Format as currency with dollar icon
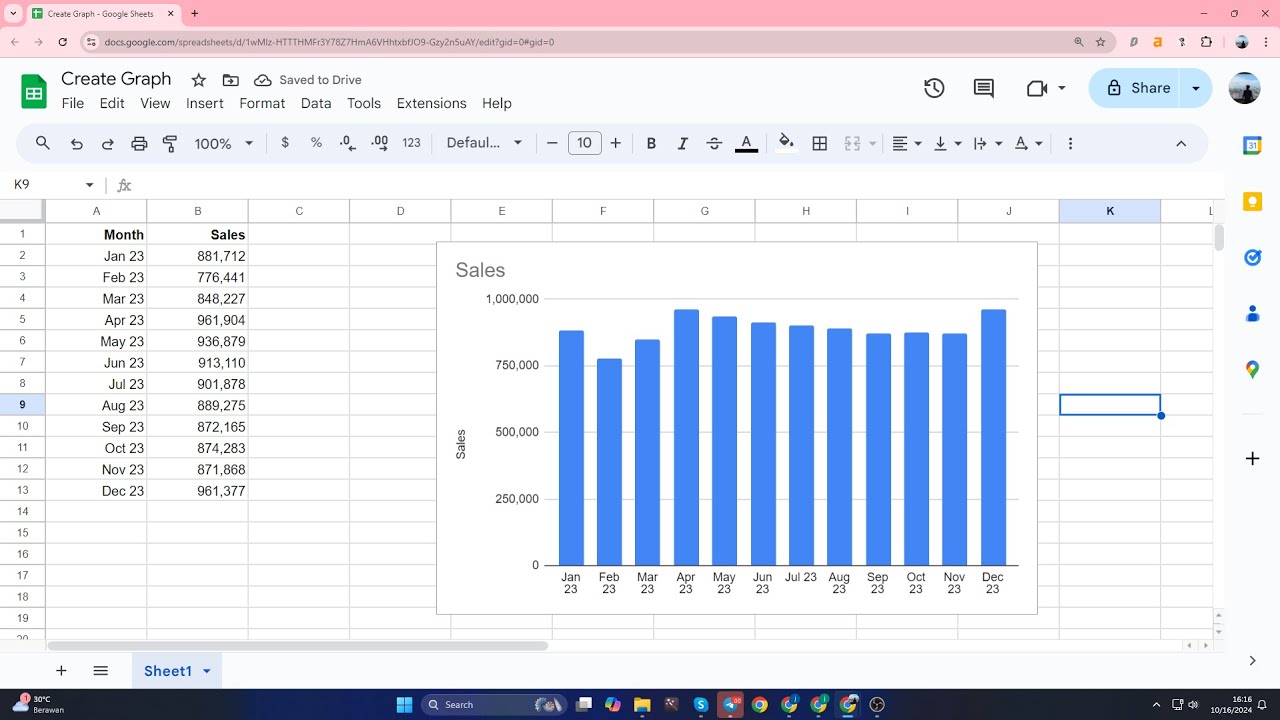The image size is (1280, 720). (x=285, y=143)
